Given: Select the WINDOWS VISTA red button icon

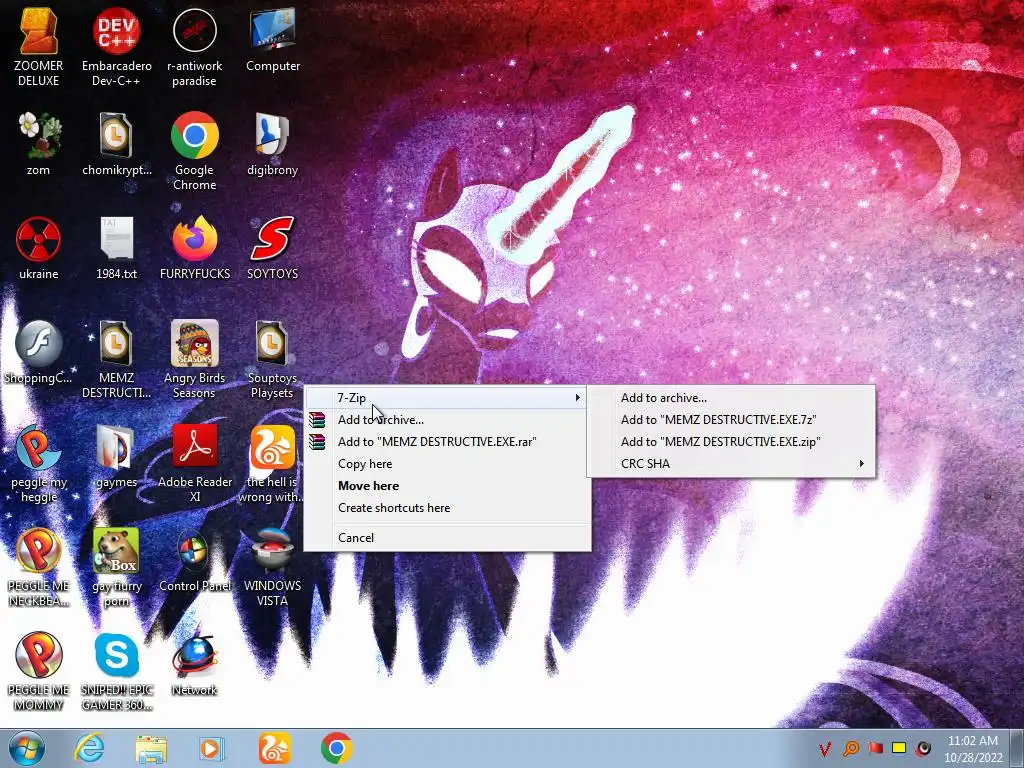Looking at the screenshot, I should pos(272,568).
